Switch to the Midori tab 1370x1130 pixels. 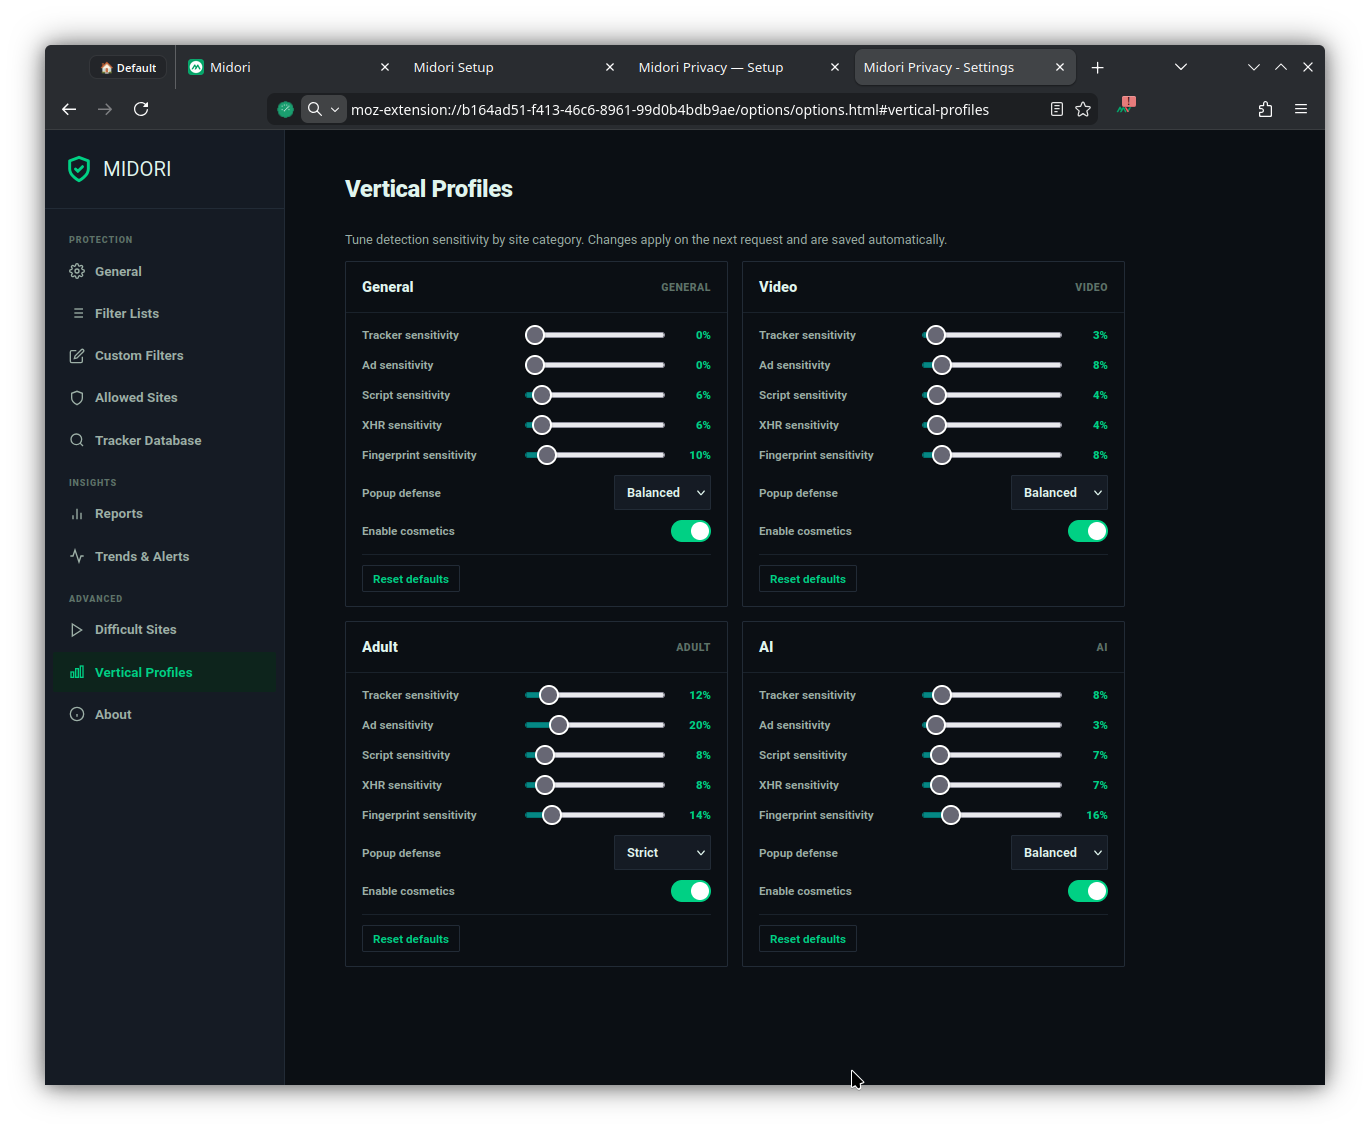coord(288,67)
